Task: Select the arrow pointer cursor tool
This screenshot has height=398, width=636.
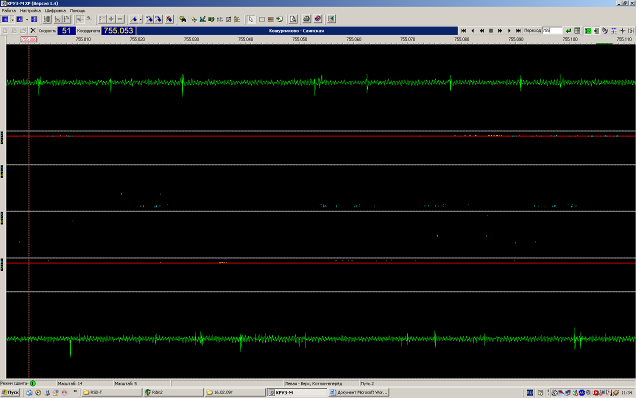Action: click(251, 19)
